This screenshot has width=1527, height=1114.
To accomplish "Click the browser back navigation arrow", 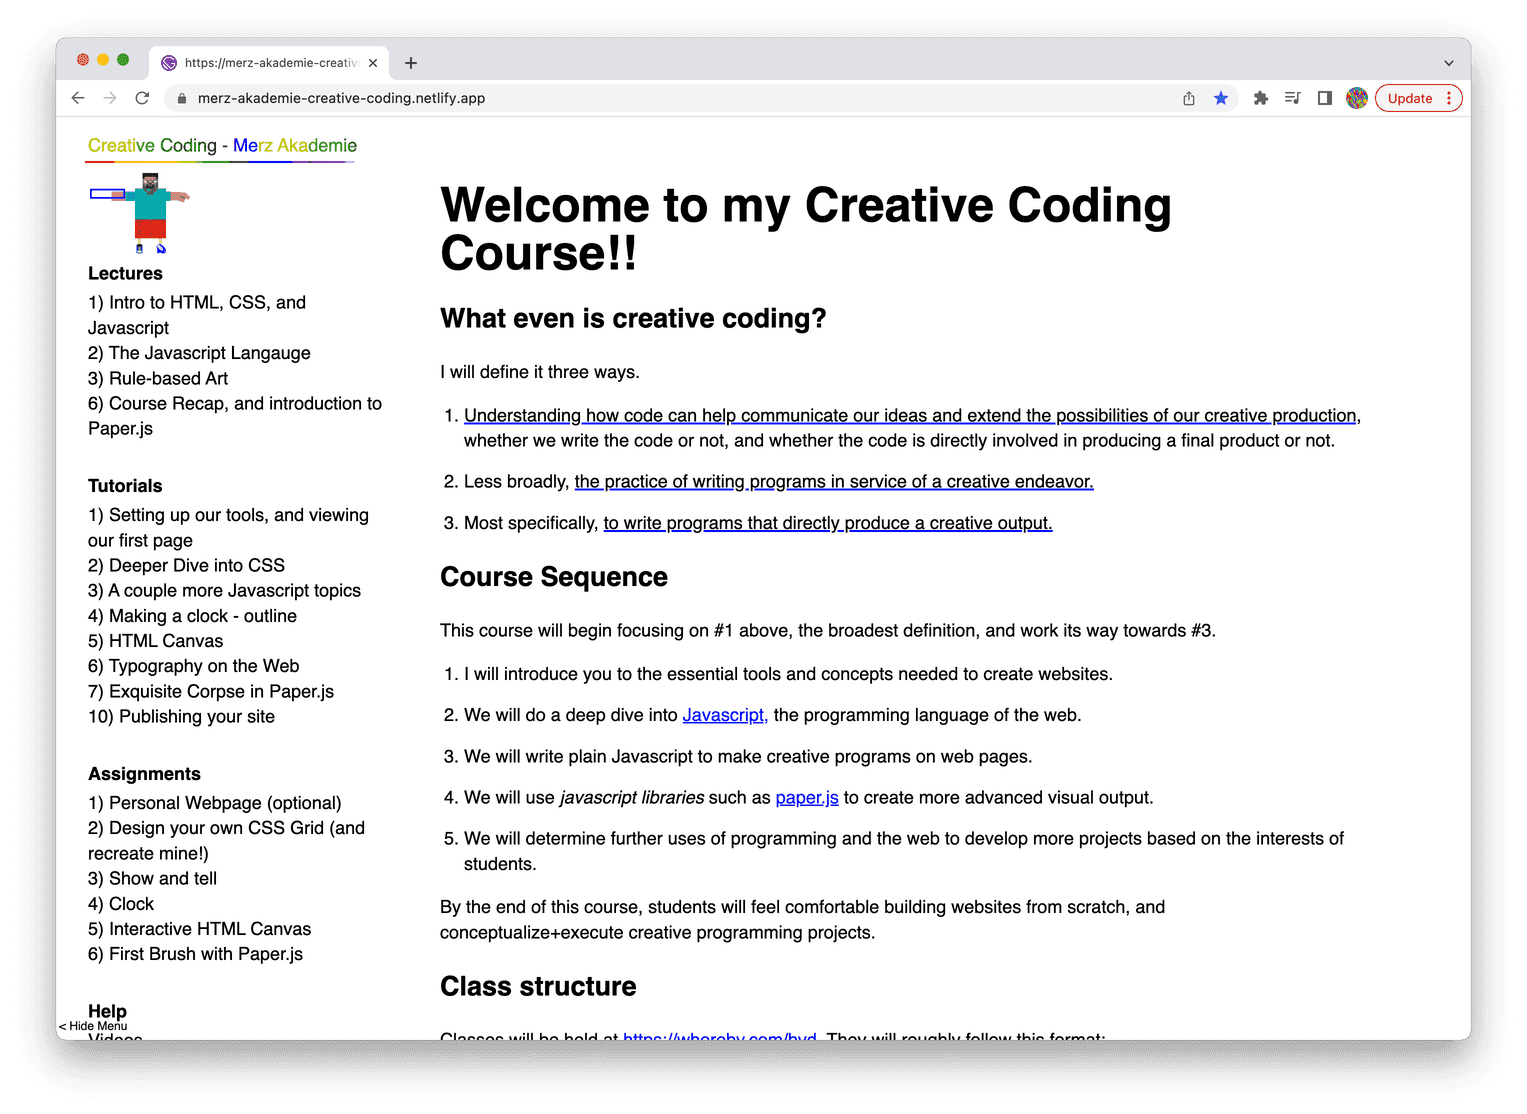I will 77,98.
